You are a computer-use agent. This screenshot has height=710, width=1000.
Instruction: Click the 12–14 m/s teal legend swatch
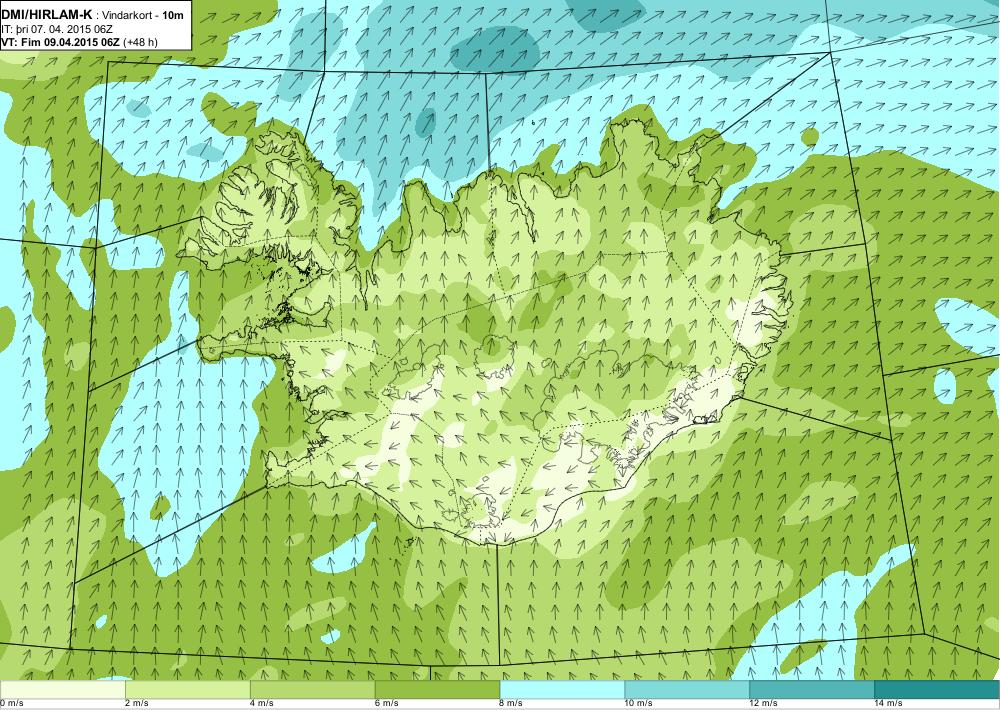[x=812, y=690]
